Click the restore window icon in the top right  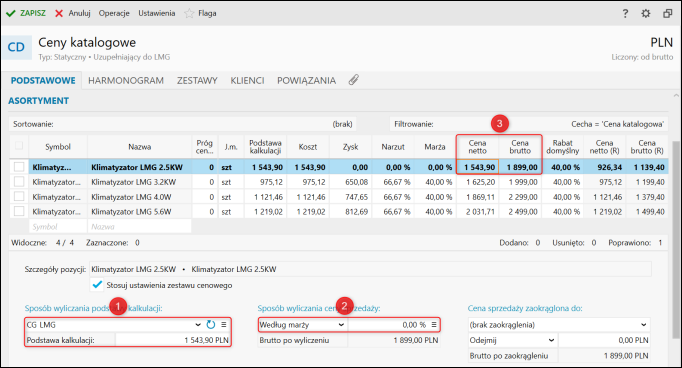click(668, 13)
